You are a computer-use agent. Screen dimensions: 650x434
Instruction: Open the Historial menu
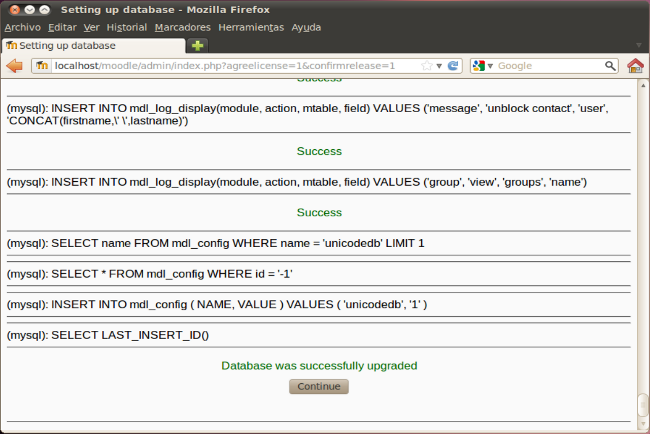coord(126,27)
